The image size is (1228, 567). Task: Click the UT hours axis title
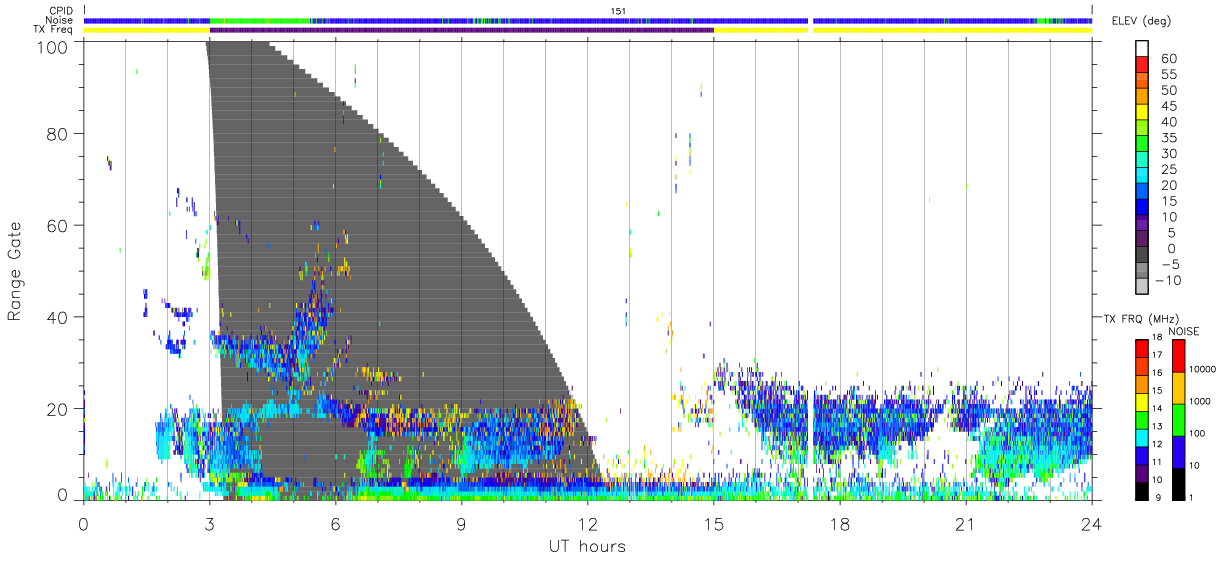pos(587,546)
